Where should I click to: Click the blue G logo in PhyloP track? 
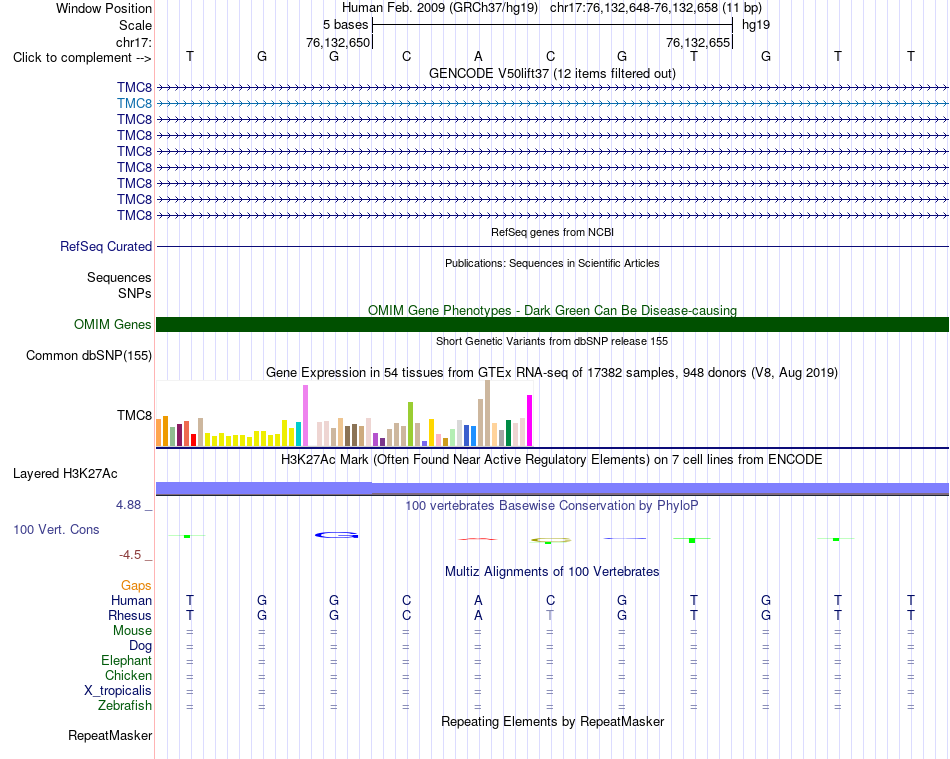336,535
